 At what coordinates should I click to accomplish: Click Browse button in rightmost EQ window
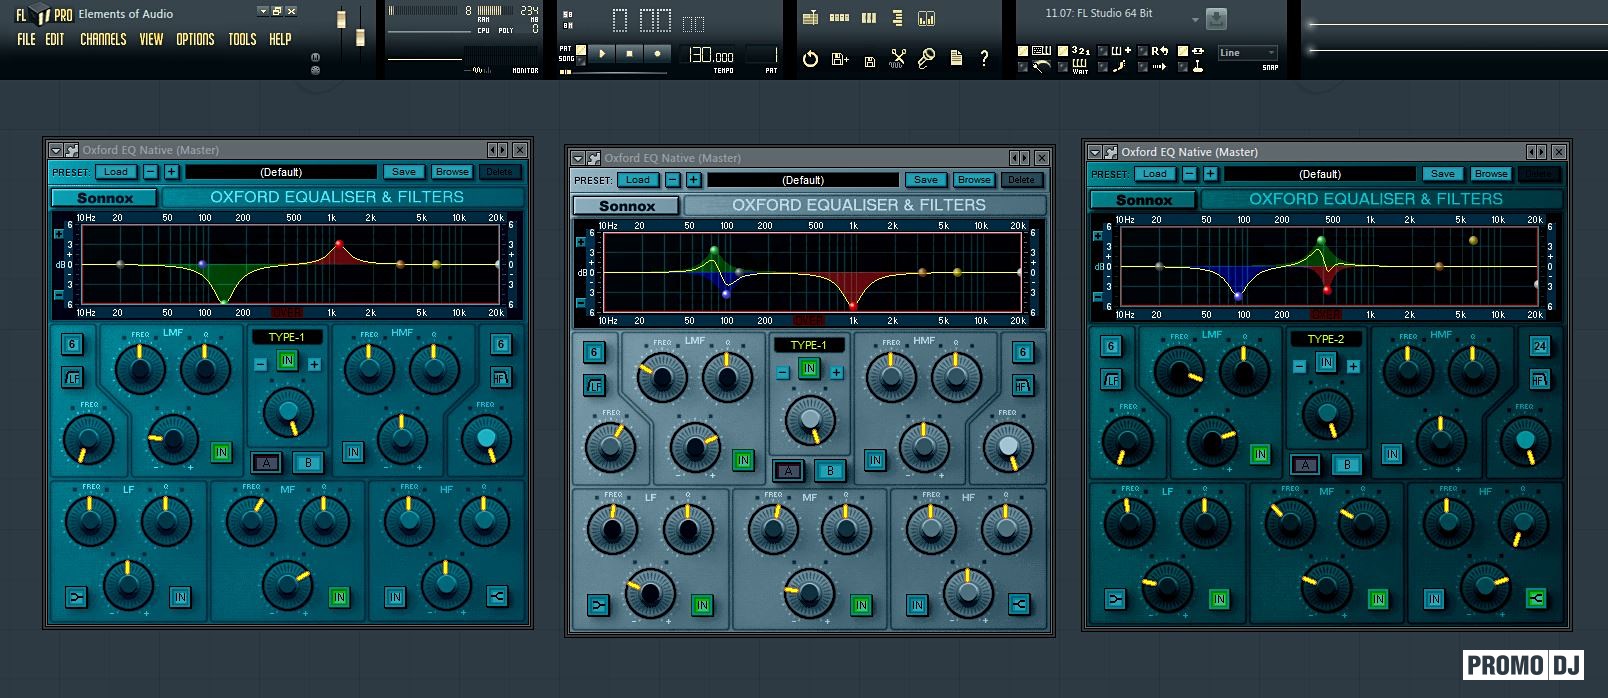pos(1490,174)
